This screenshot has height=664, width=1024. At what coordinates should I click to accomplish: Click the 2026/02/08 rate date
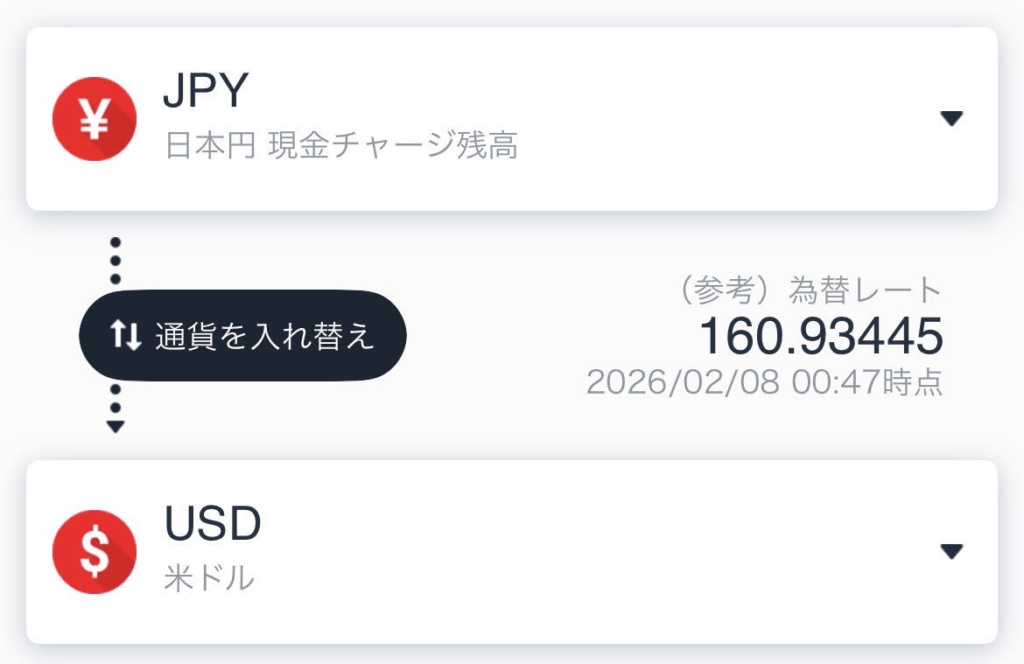[683, 383]
